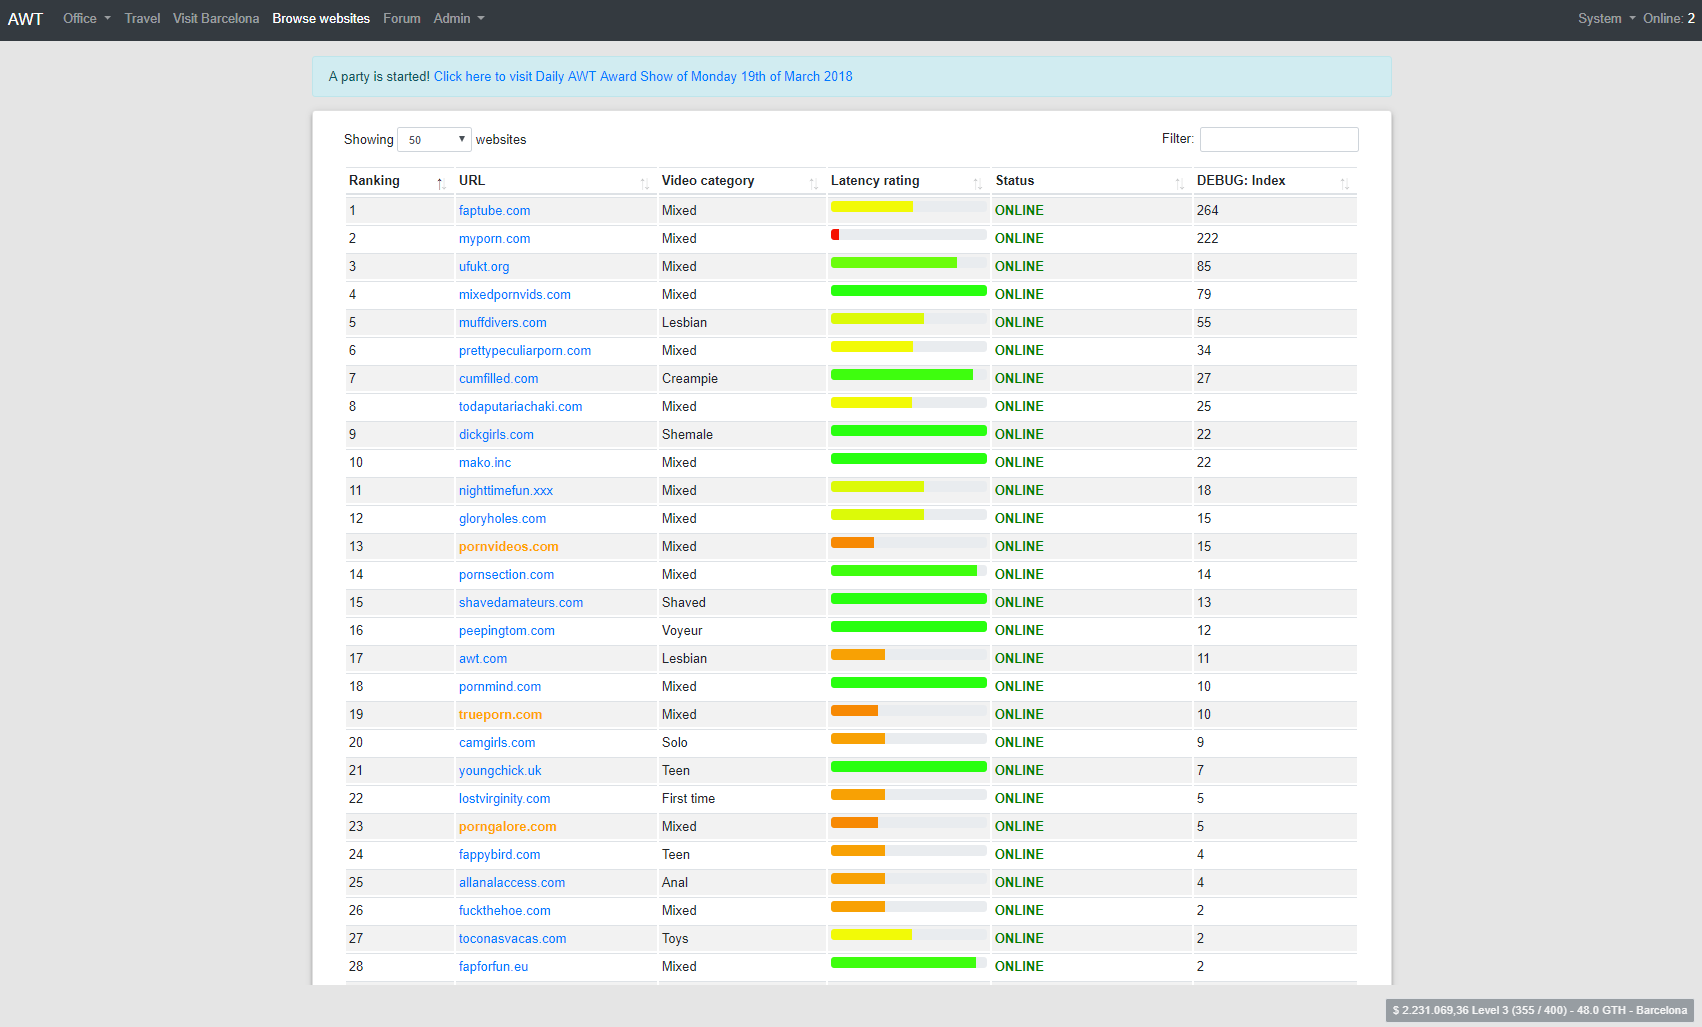Expand the Admin dropdown menu
Screen dimensions: 1702x1027
(458, 19)
